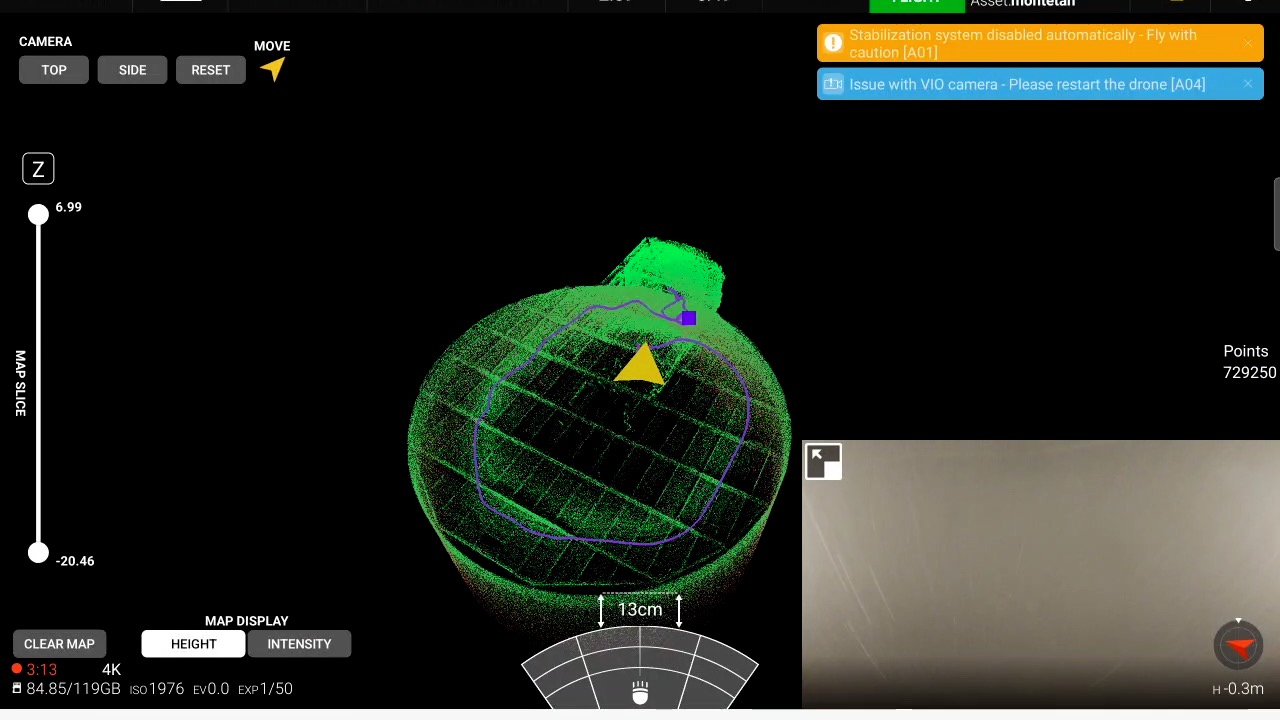Clear the point cloud map
This screenshot has width=1280, height=720.
[x=59, y=644]
